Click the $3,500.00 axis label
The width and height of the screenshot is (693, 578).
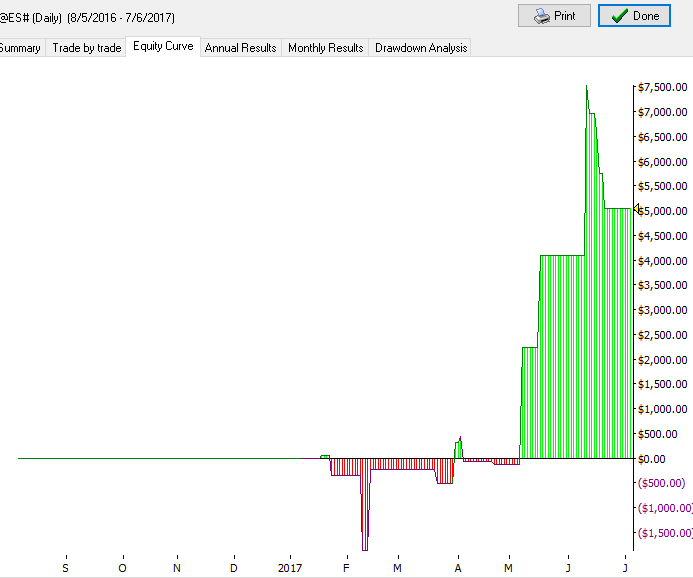pyautogui.click(x=663, y=285)
